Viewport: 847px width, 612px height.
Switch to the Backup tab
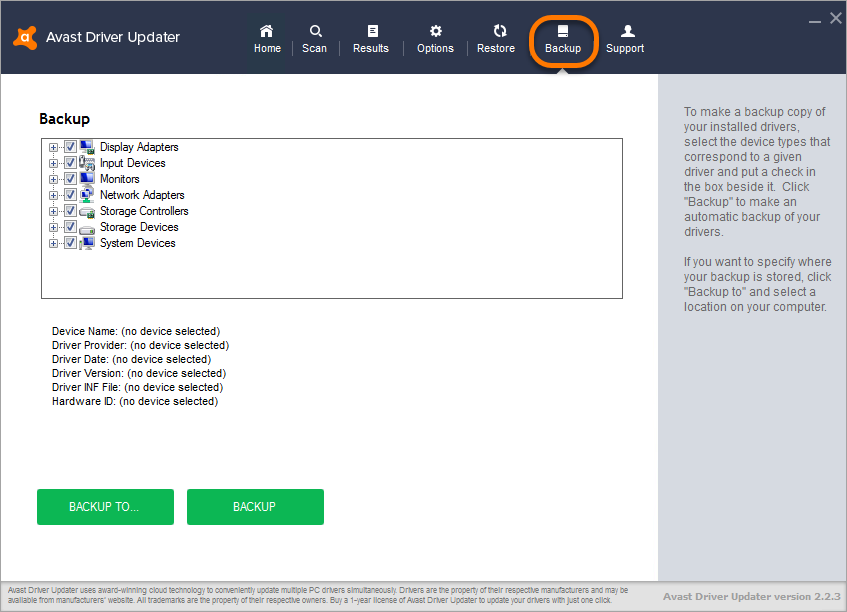click(x=562, y=38)
